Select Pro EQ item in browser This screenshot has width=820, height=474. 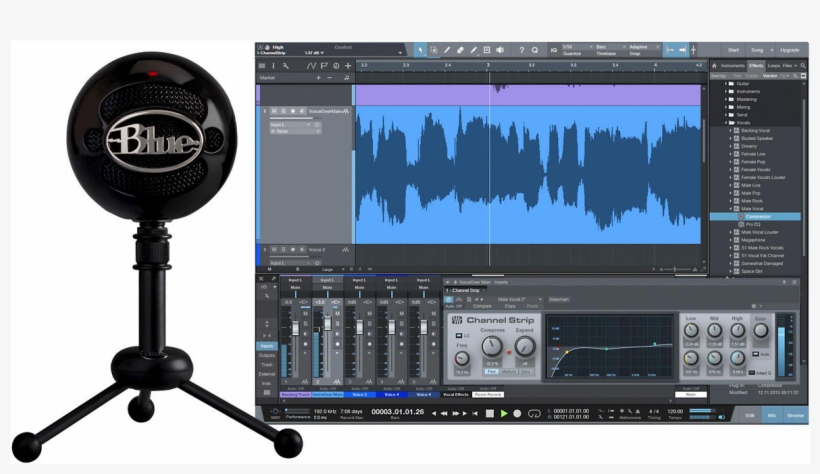(749, 224)
